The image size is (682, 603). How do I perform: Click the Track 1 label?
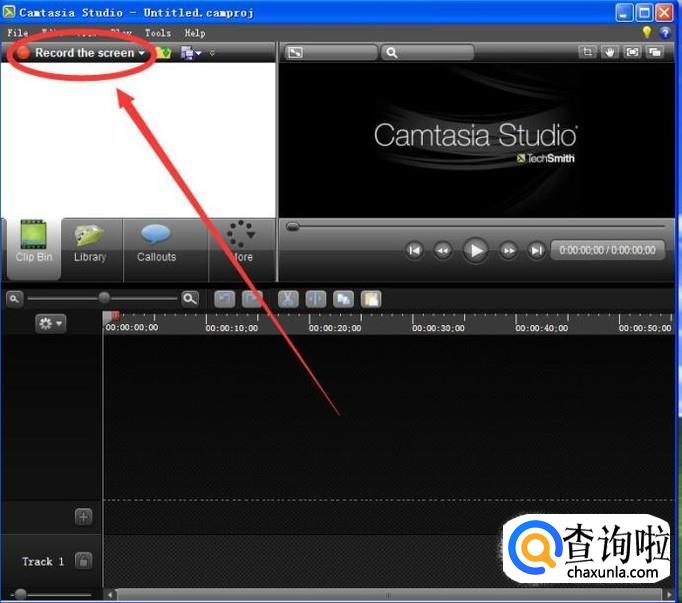tap(43, 562)
